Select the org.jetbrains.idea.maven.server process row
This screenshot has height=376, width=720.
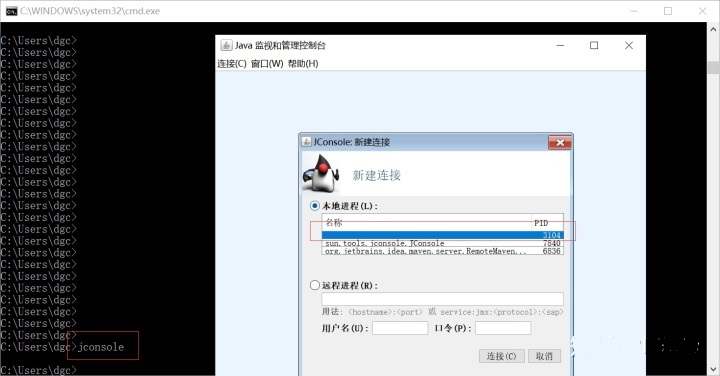click(x=443, y=251)
